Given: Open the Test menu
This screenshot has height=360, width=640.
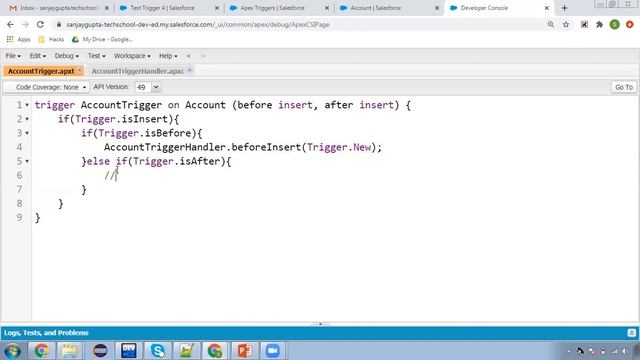Looking at the screenshot, I should click(x=96, y=56).
